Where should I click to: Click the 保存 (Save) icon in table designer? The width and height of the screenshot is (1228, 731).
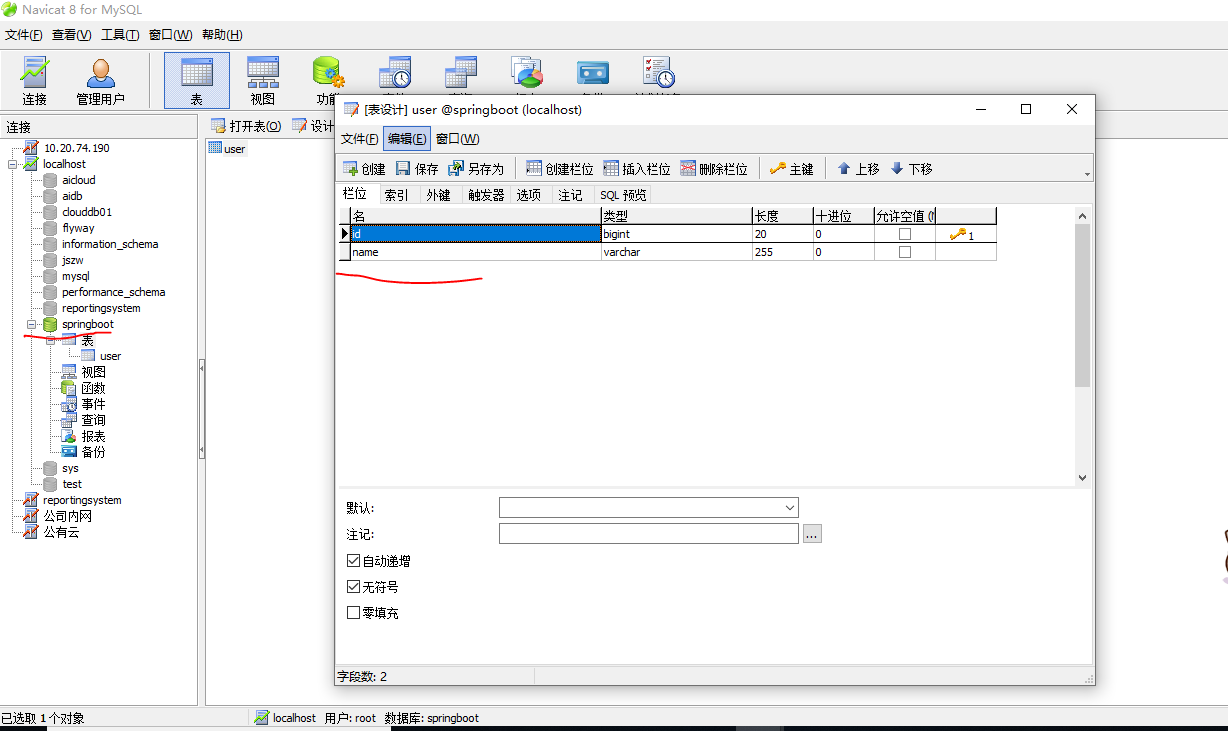point(417,169)
